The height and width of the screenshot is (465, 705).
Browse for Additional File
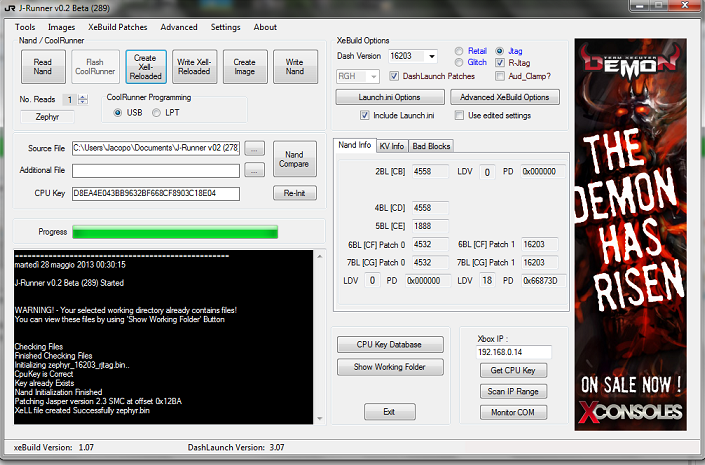254,170
